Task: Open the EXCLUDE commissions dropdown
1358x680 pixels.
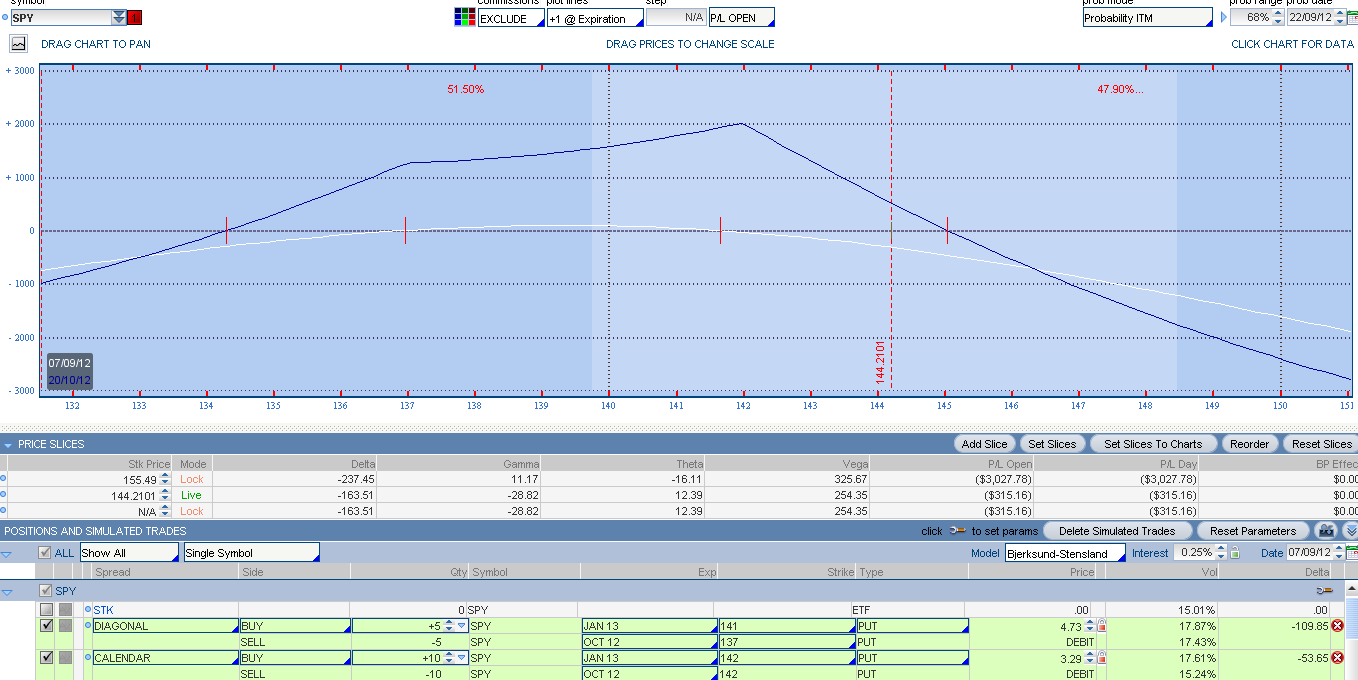Action: pyautogui.click(x=511, y=18)
